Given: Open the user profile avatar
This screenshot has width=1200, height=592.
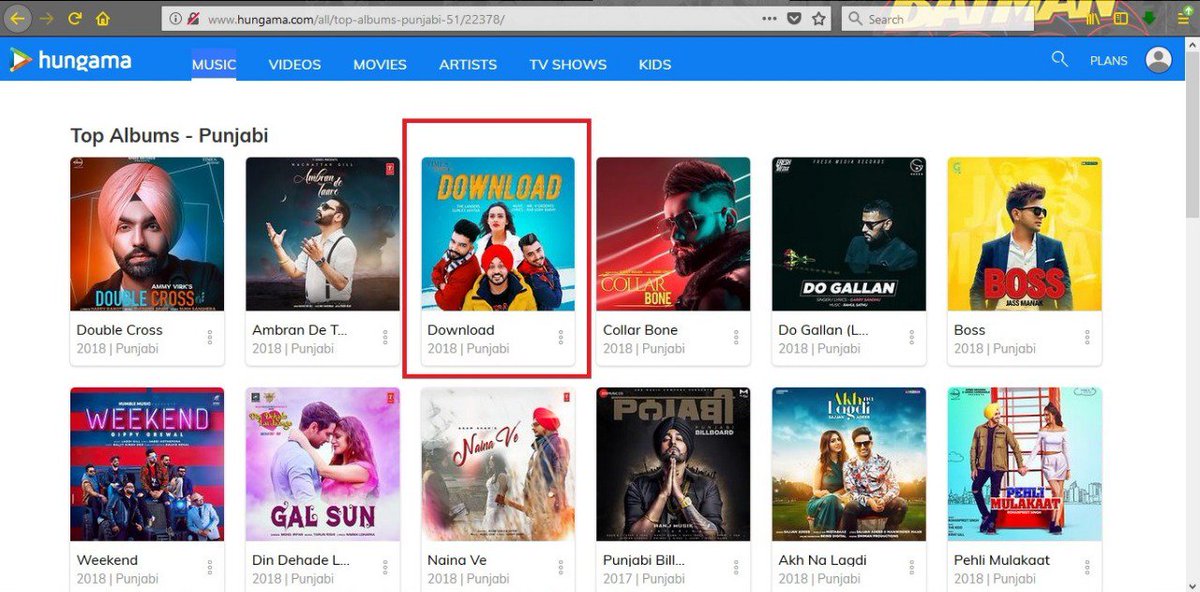Looking at the screenshot, I should coord(1159,60).
